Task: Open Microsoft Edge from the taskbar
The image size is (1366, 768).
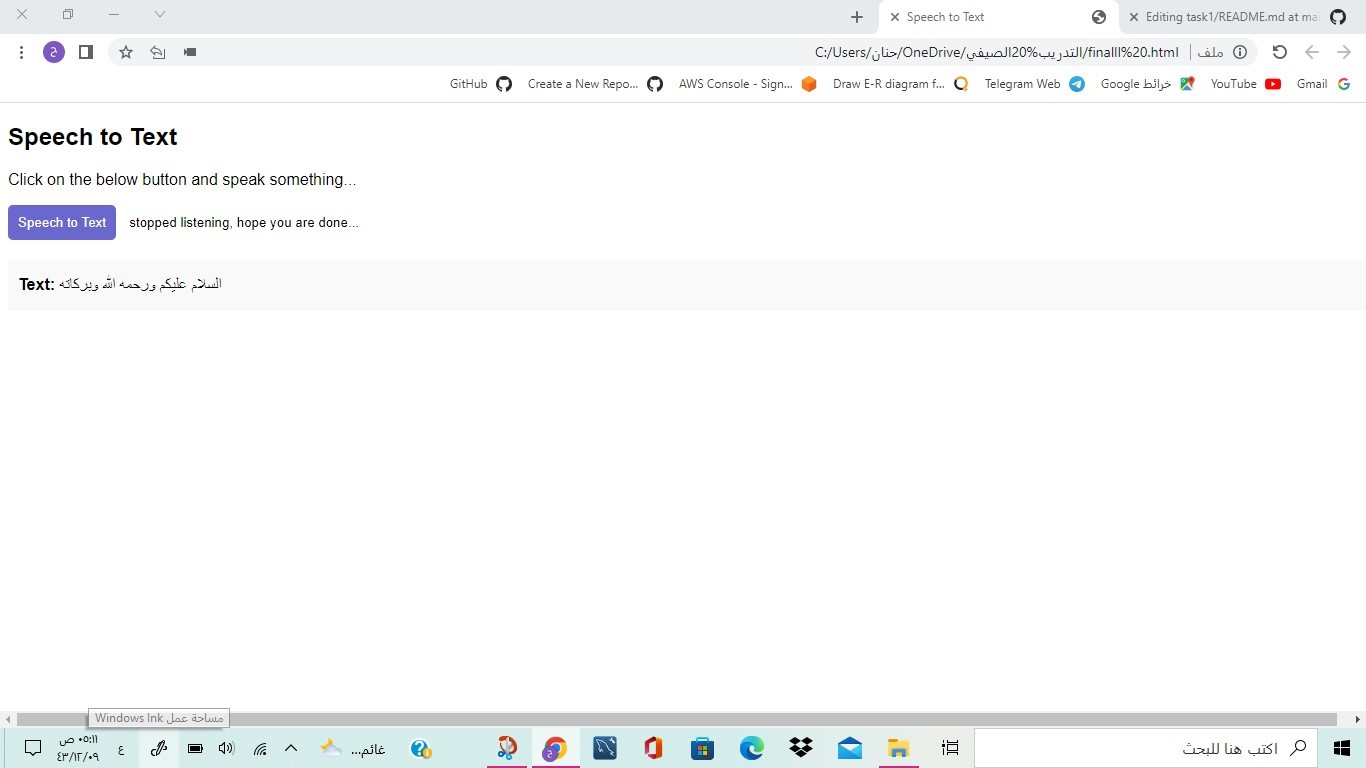Action: [x=751, y=748]
